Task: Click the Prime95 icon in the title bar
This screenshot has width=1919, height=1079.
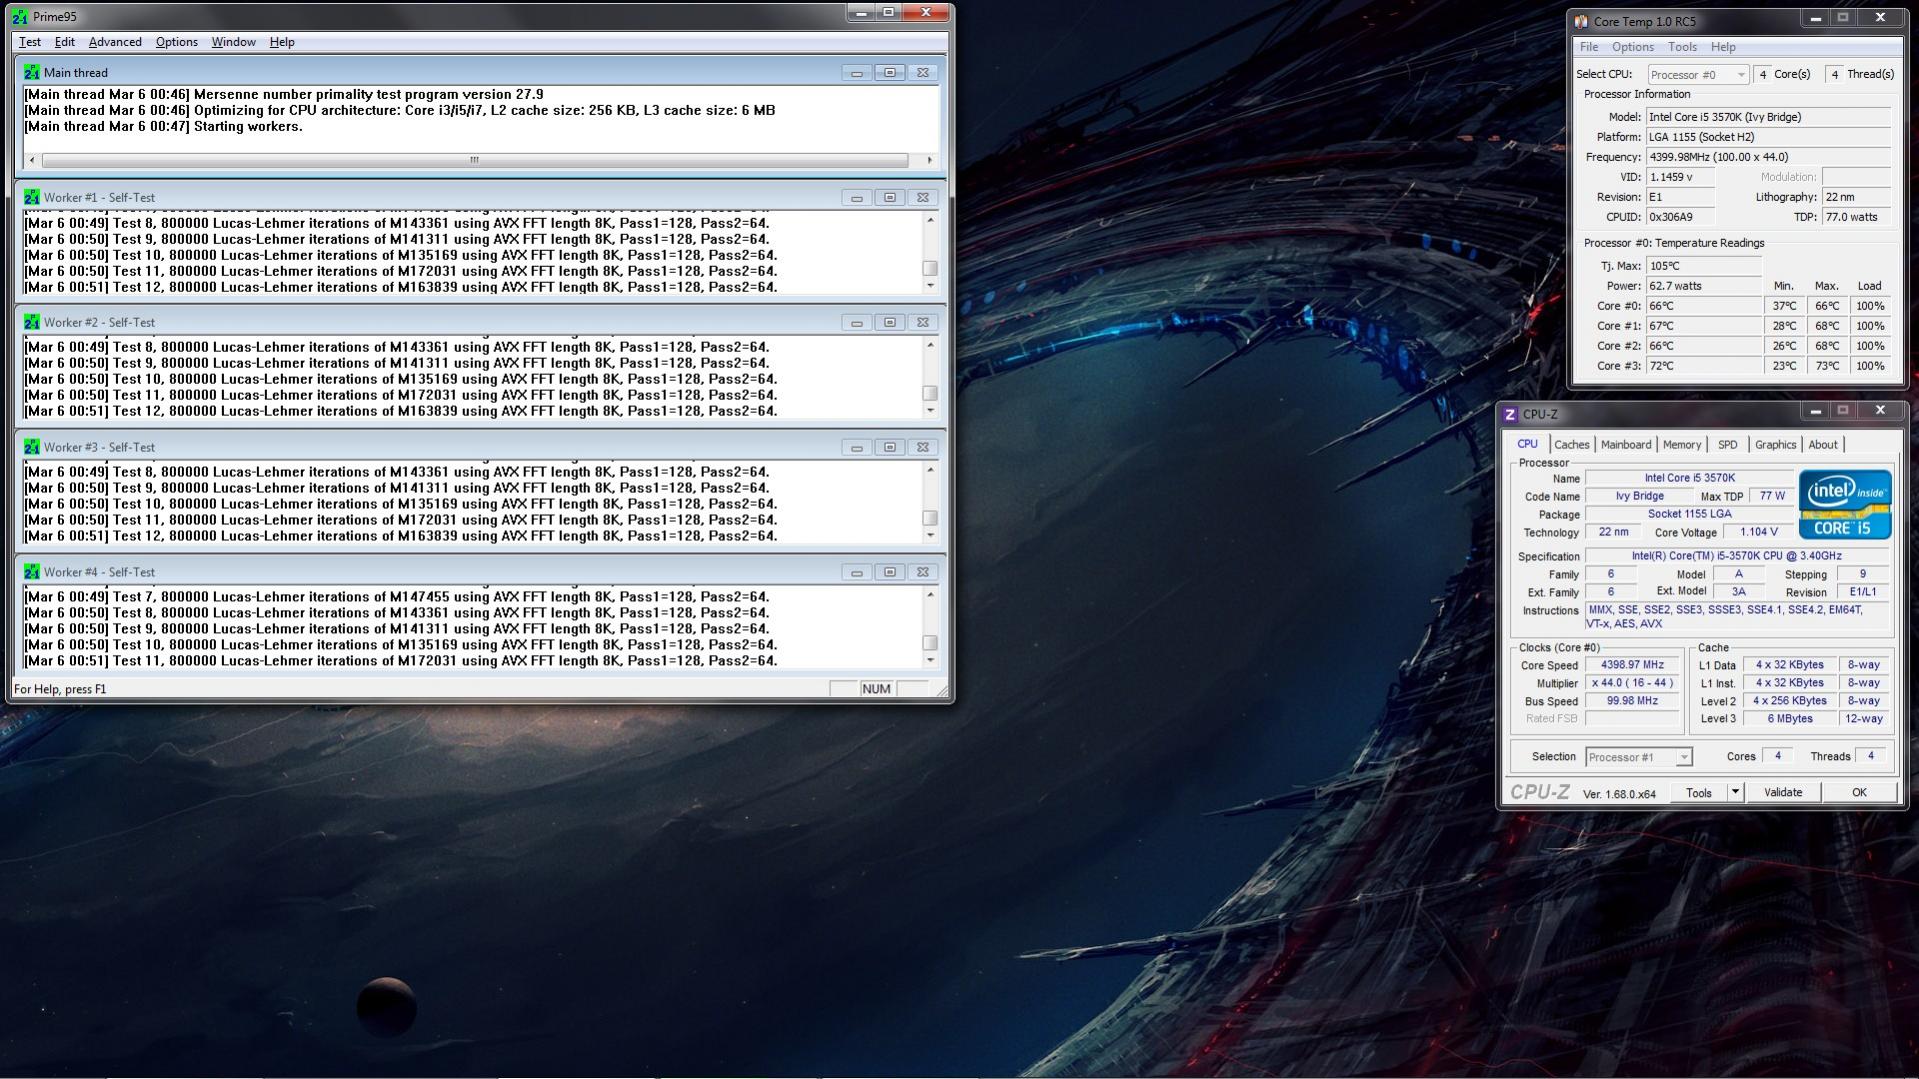Action: [x=20, y=16]
